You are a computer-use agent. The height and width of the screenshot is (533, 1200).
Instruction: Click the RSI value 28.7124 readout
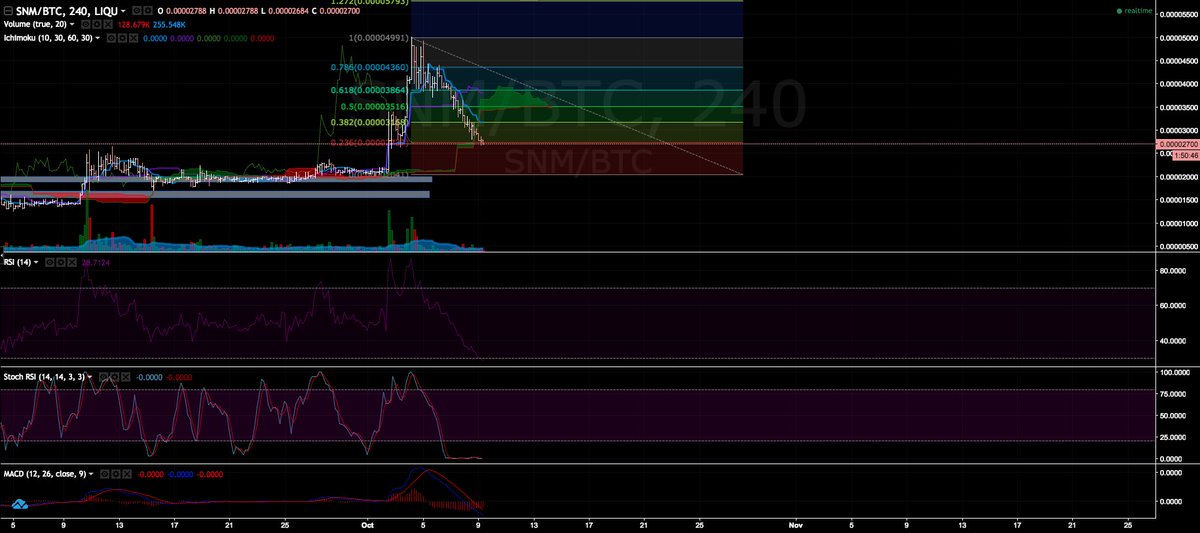tap(96, 262)
